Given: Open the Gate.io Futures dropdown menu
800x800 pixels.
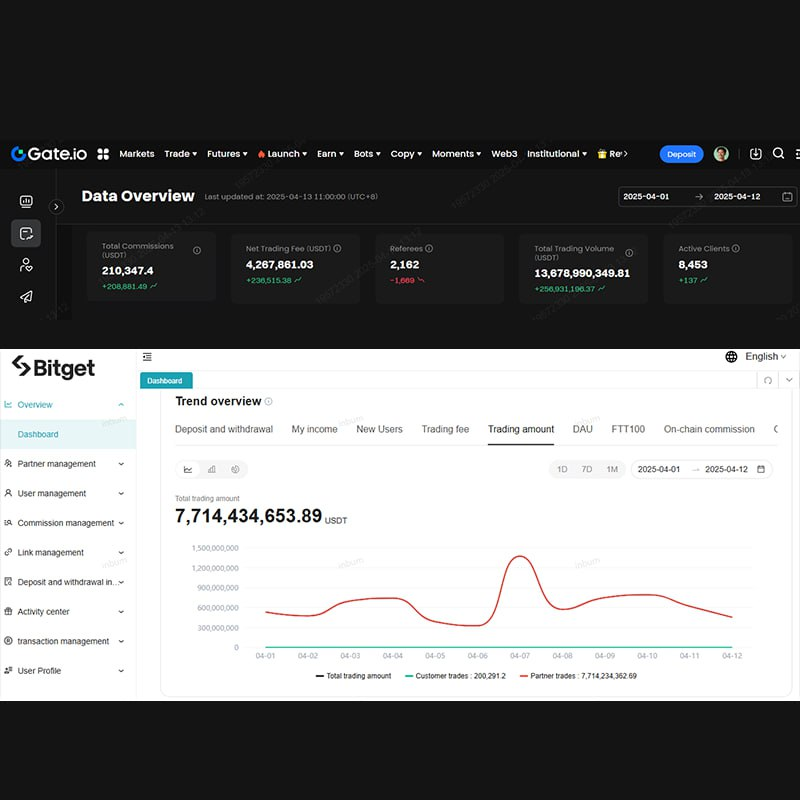Looking at the screenshot, I should (227, 154).
